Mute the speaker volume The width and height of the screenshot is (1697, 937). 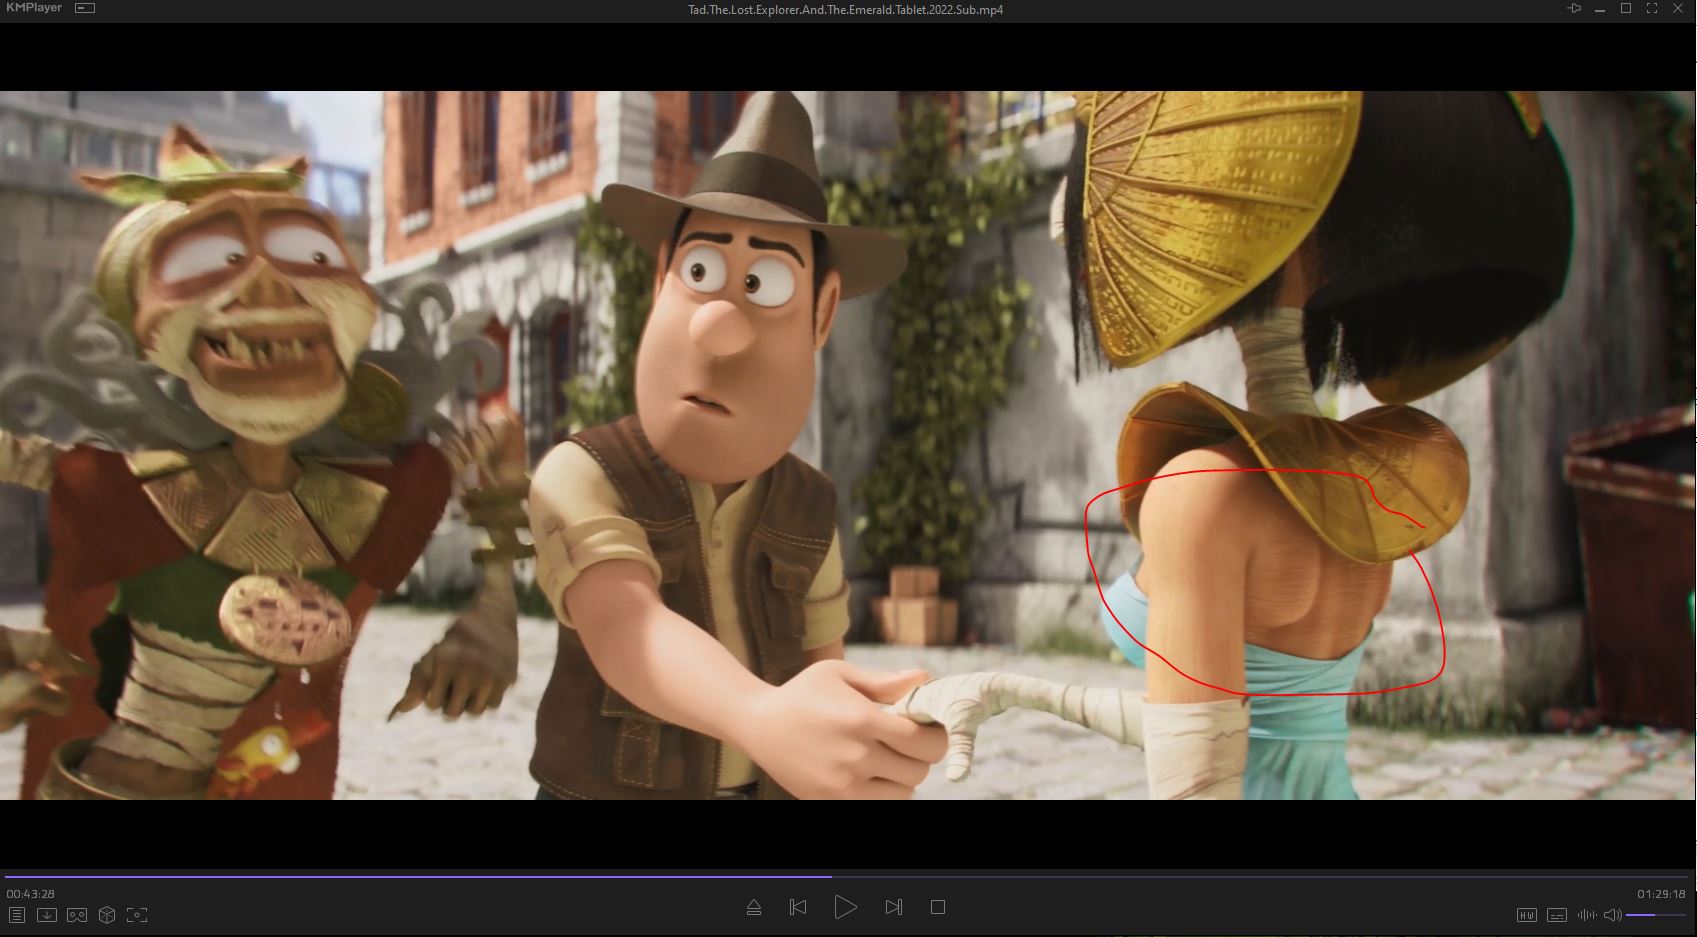(x=1611, y=915)
